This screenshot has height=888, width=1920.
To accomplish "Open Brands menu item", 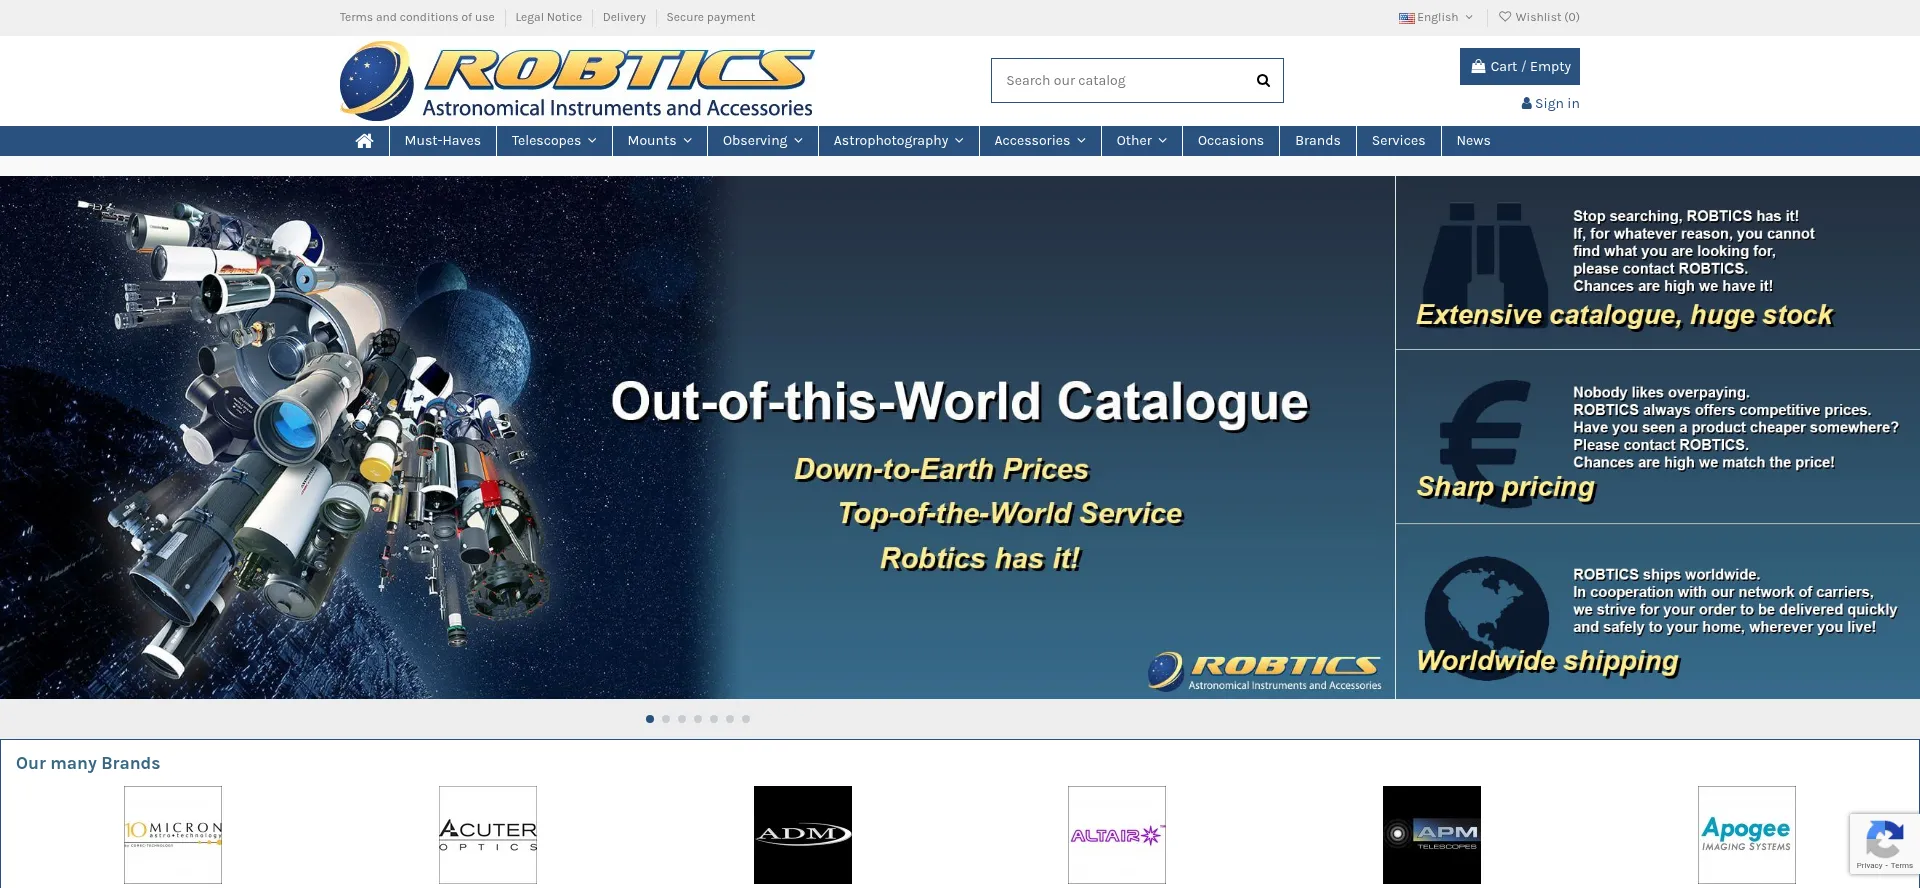I will coord(1318,141).
